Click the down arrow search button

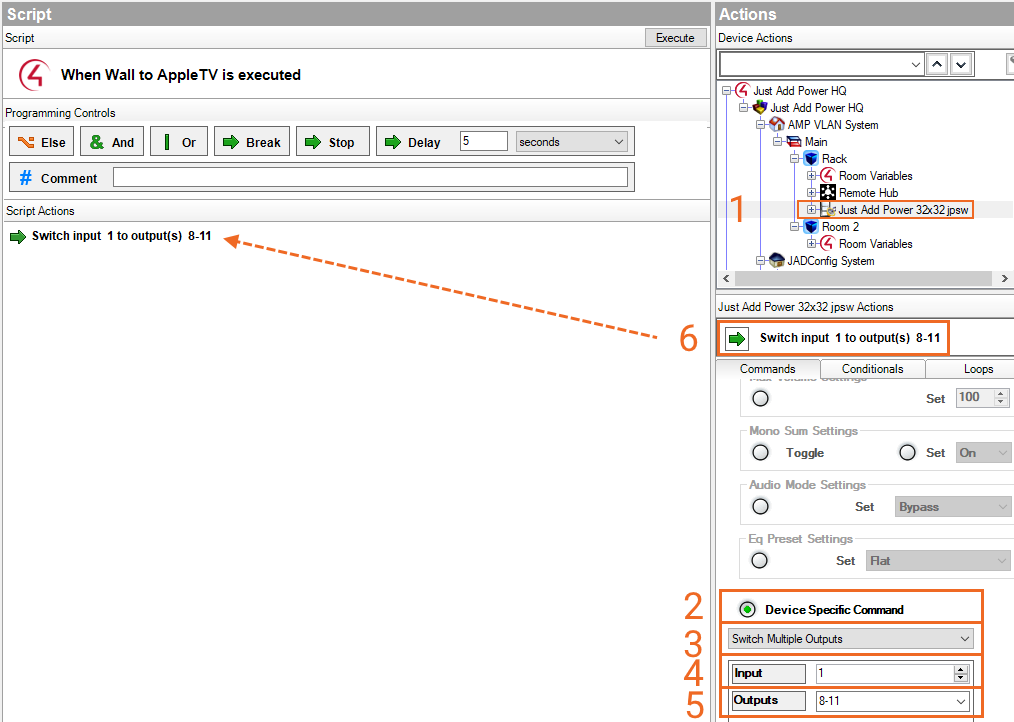pyautogui.click(x=961, y=64)
